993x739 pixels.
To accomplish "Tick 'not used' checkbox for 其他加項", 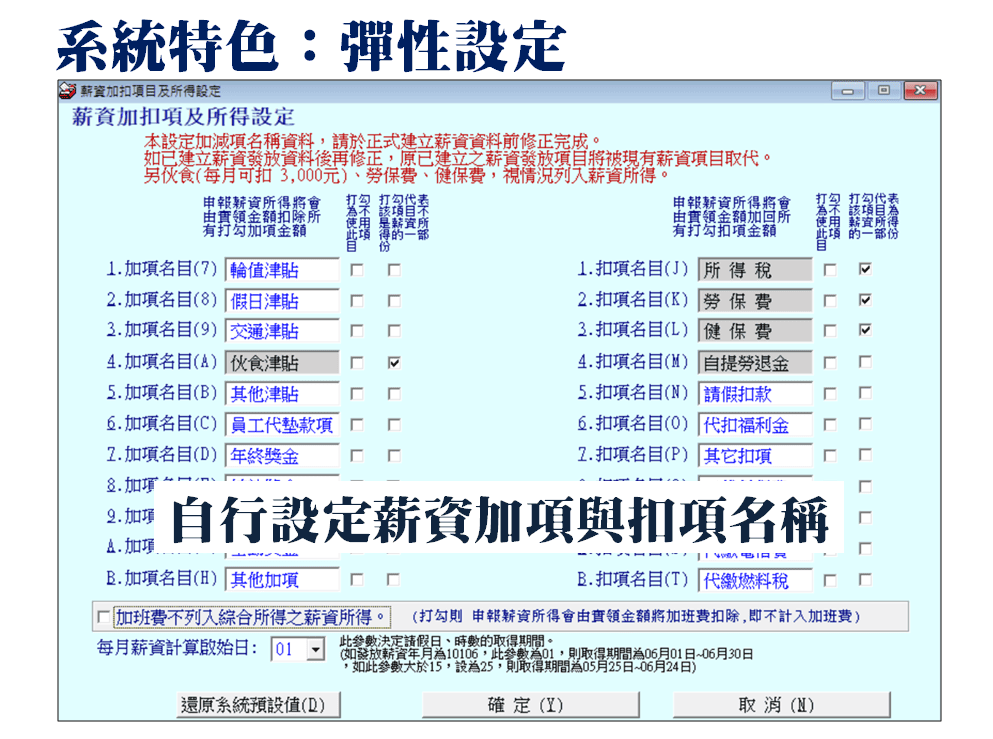I will 357,579.
